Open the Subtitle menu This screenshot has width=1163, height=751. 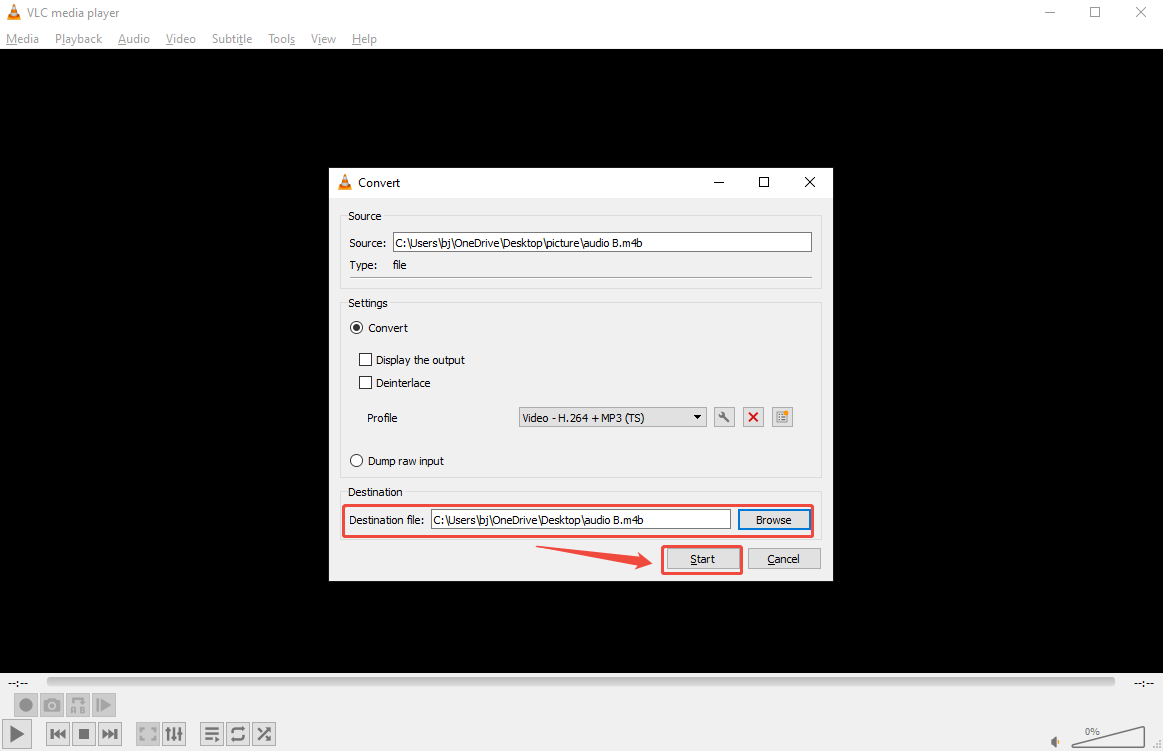[x=232, y=39]
